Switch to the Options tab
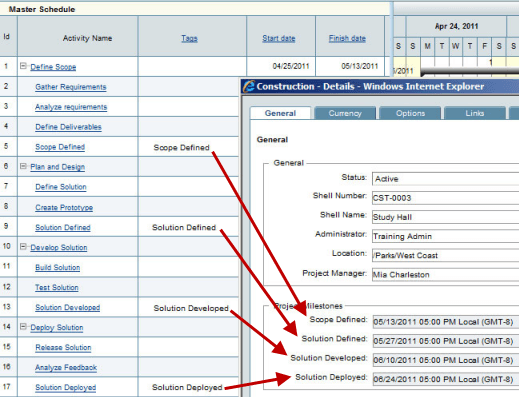 pos(410,113)
